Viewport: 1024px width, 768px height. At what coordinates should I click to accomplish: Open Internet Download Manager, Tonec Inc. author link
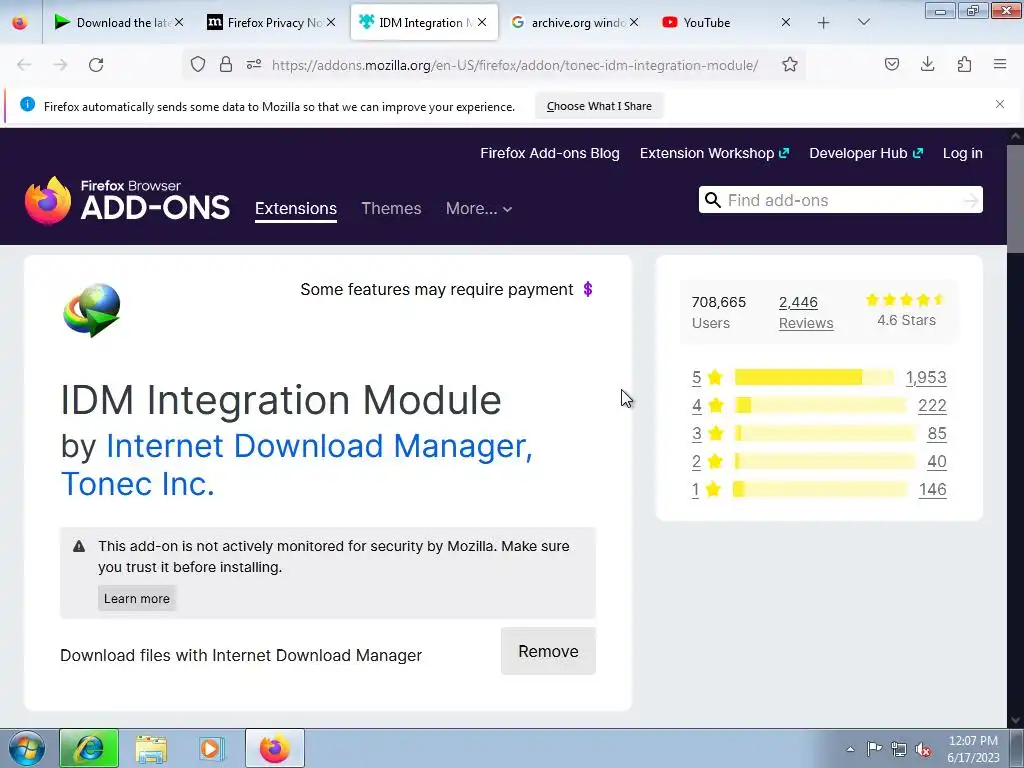297,465
